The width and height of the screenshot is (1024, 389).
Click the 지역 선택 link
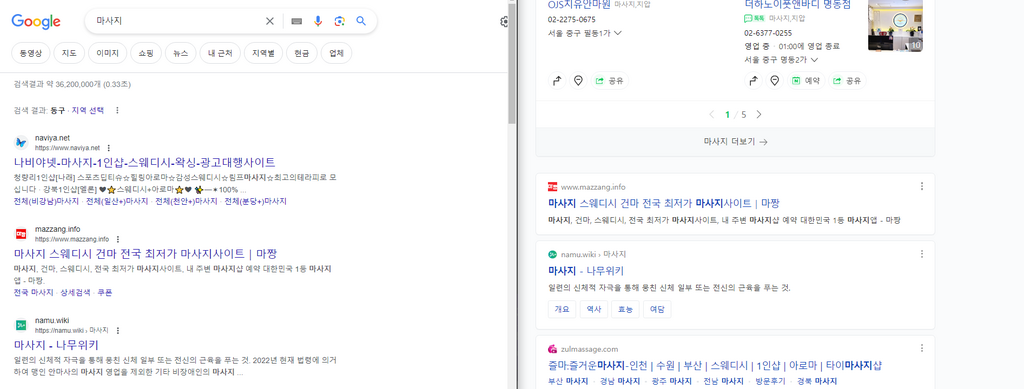tap(88, 110)
